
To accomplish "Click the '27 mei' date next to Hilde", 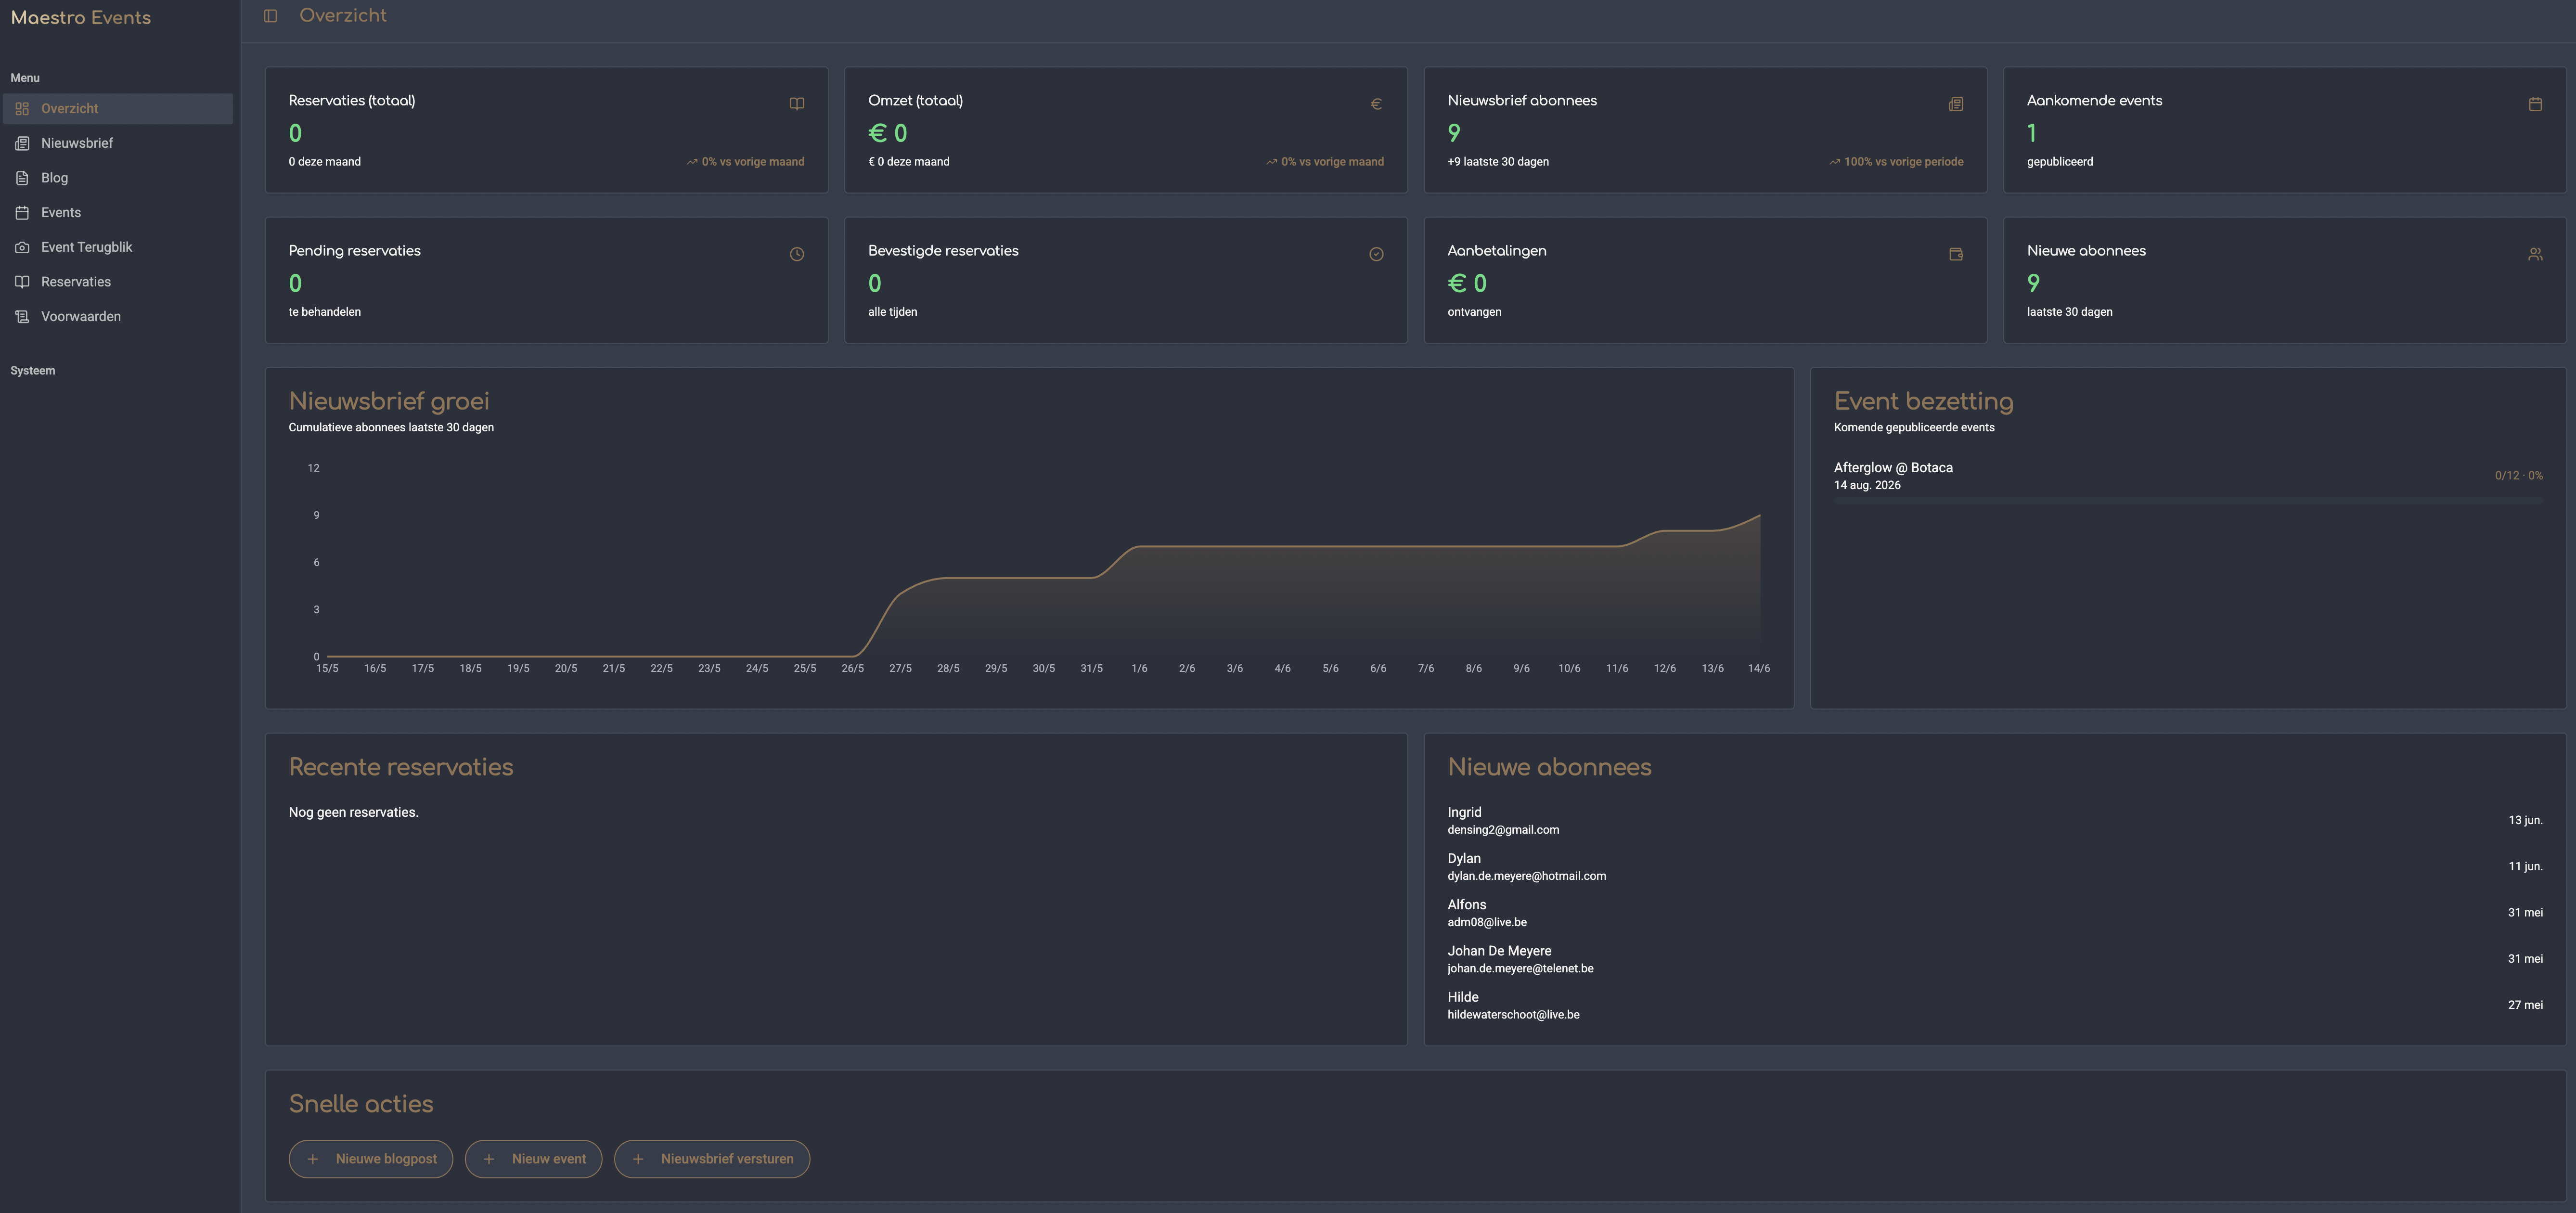I will point(2525,1006).
